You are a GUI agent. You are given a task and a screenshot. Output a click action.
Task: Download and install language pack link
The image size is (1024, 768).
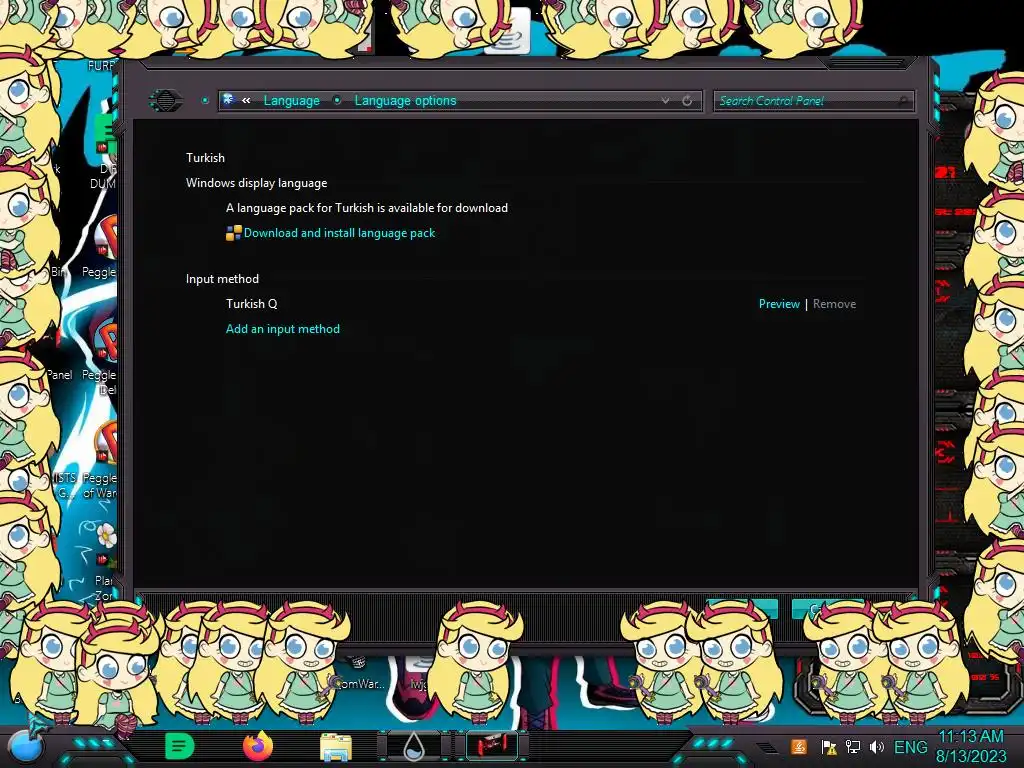(339, 233)
